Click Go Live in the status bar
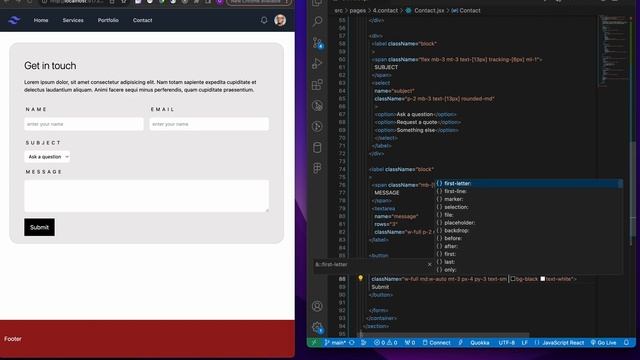The height and width of the screenshot is (360, 640). 603,343
